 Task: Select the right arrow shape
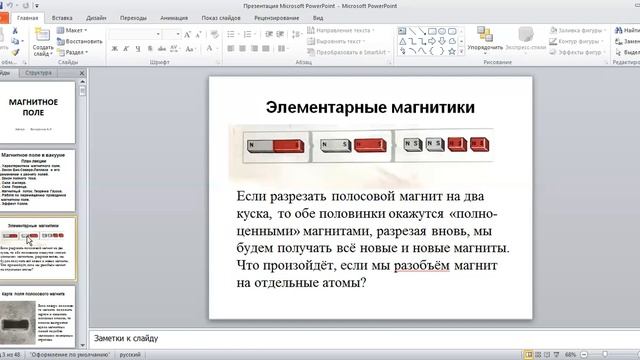pos(432,41)
